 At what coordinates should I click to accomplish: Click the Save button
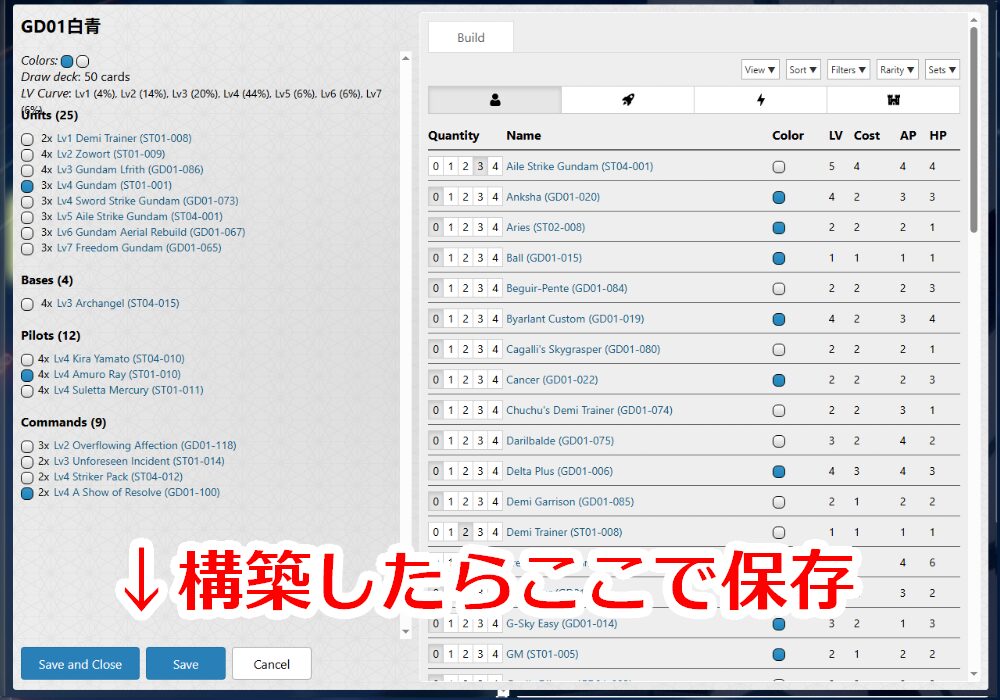pyautogui.click(x=186, y=664)
